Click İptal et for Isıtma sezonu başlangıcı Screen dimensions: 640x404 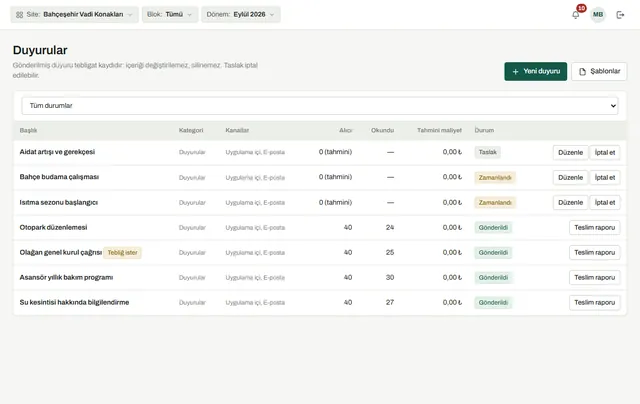click(604, 202)
